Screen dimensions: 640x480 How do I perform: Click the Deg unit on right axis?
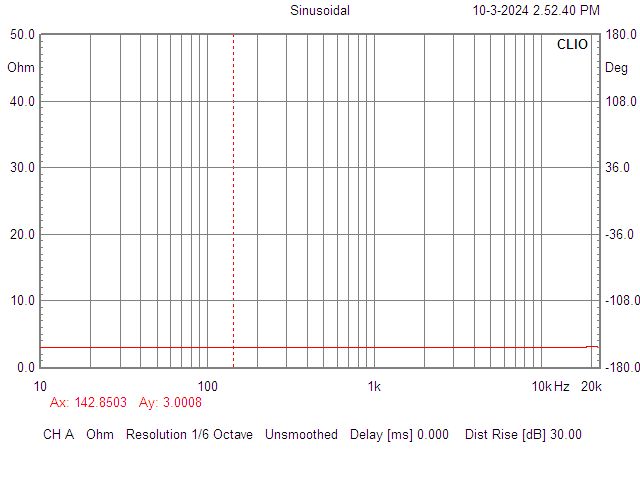pos(617,68)
